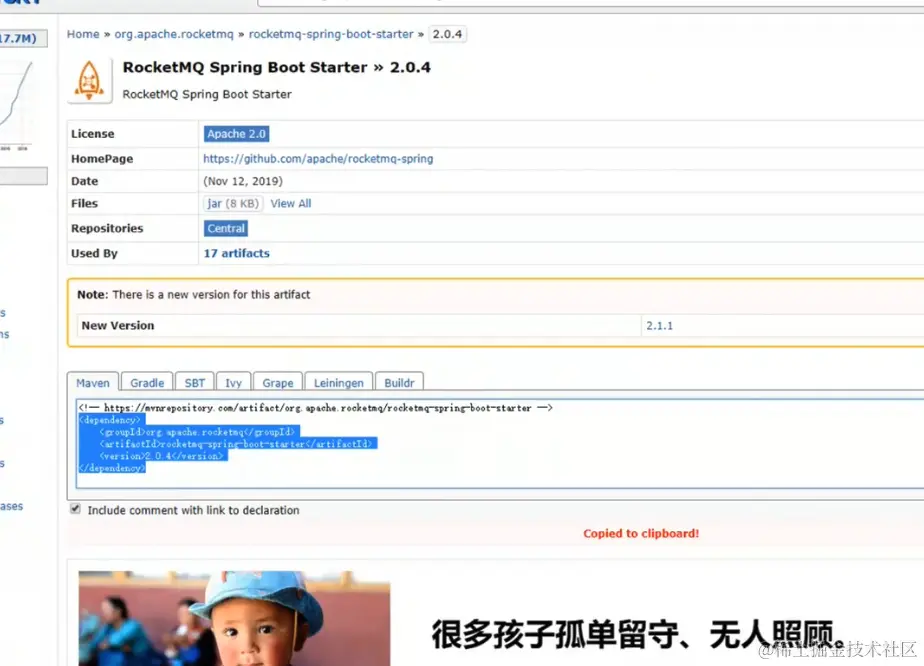This screenshot has height=666, width=924.
Task: Click inside the Maven dependency snippet box
Action: [500, 443]
